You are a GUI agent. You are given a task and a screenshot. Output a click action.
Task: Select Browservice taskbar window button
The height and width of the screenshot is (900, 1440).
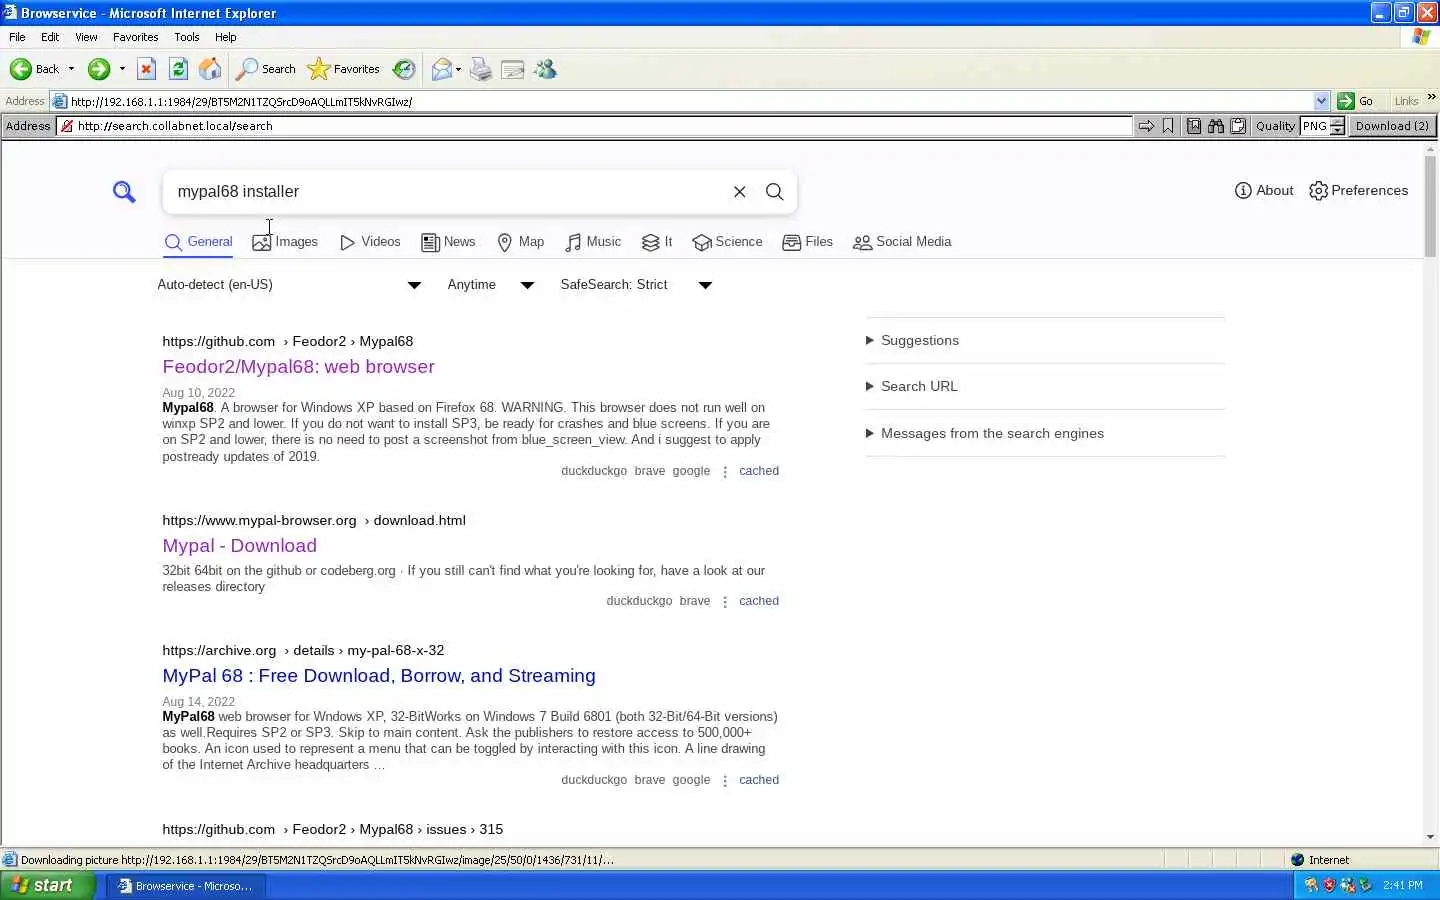click(185, 886)
